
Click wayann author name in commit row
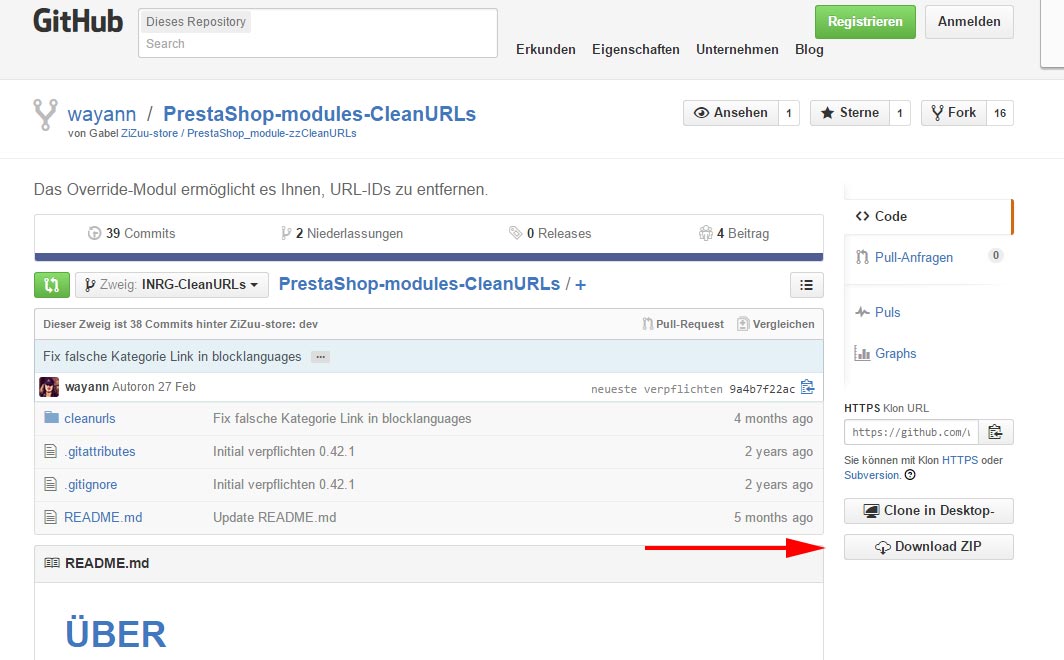(x=87, y=387)
